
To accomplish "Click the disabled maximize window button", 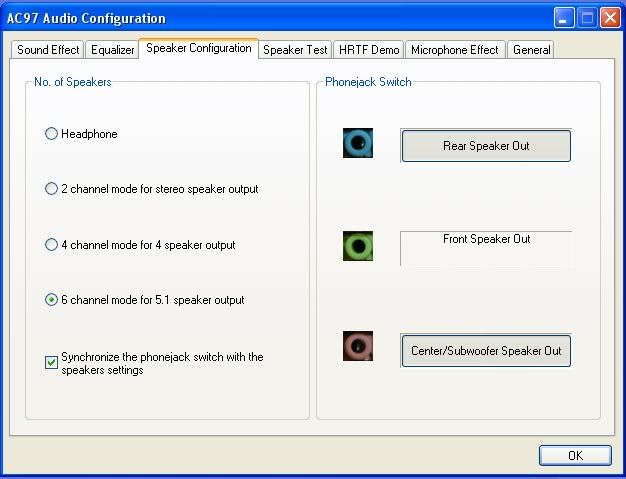I will pos(587,18).
